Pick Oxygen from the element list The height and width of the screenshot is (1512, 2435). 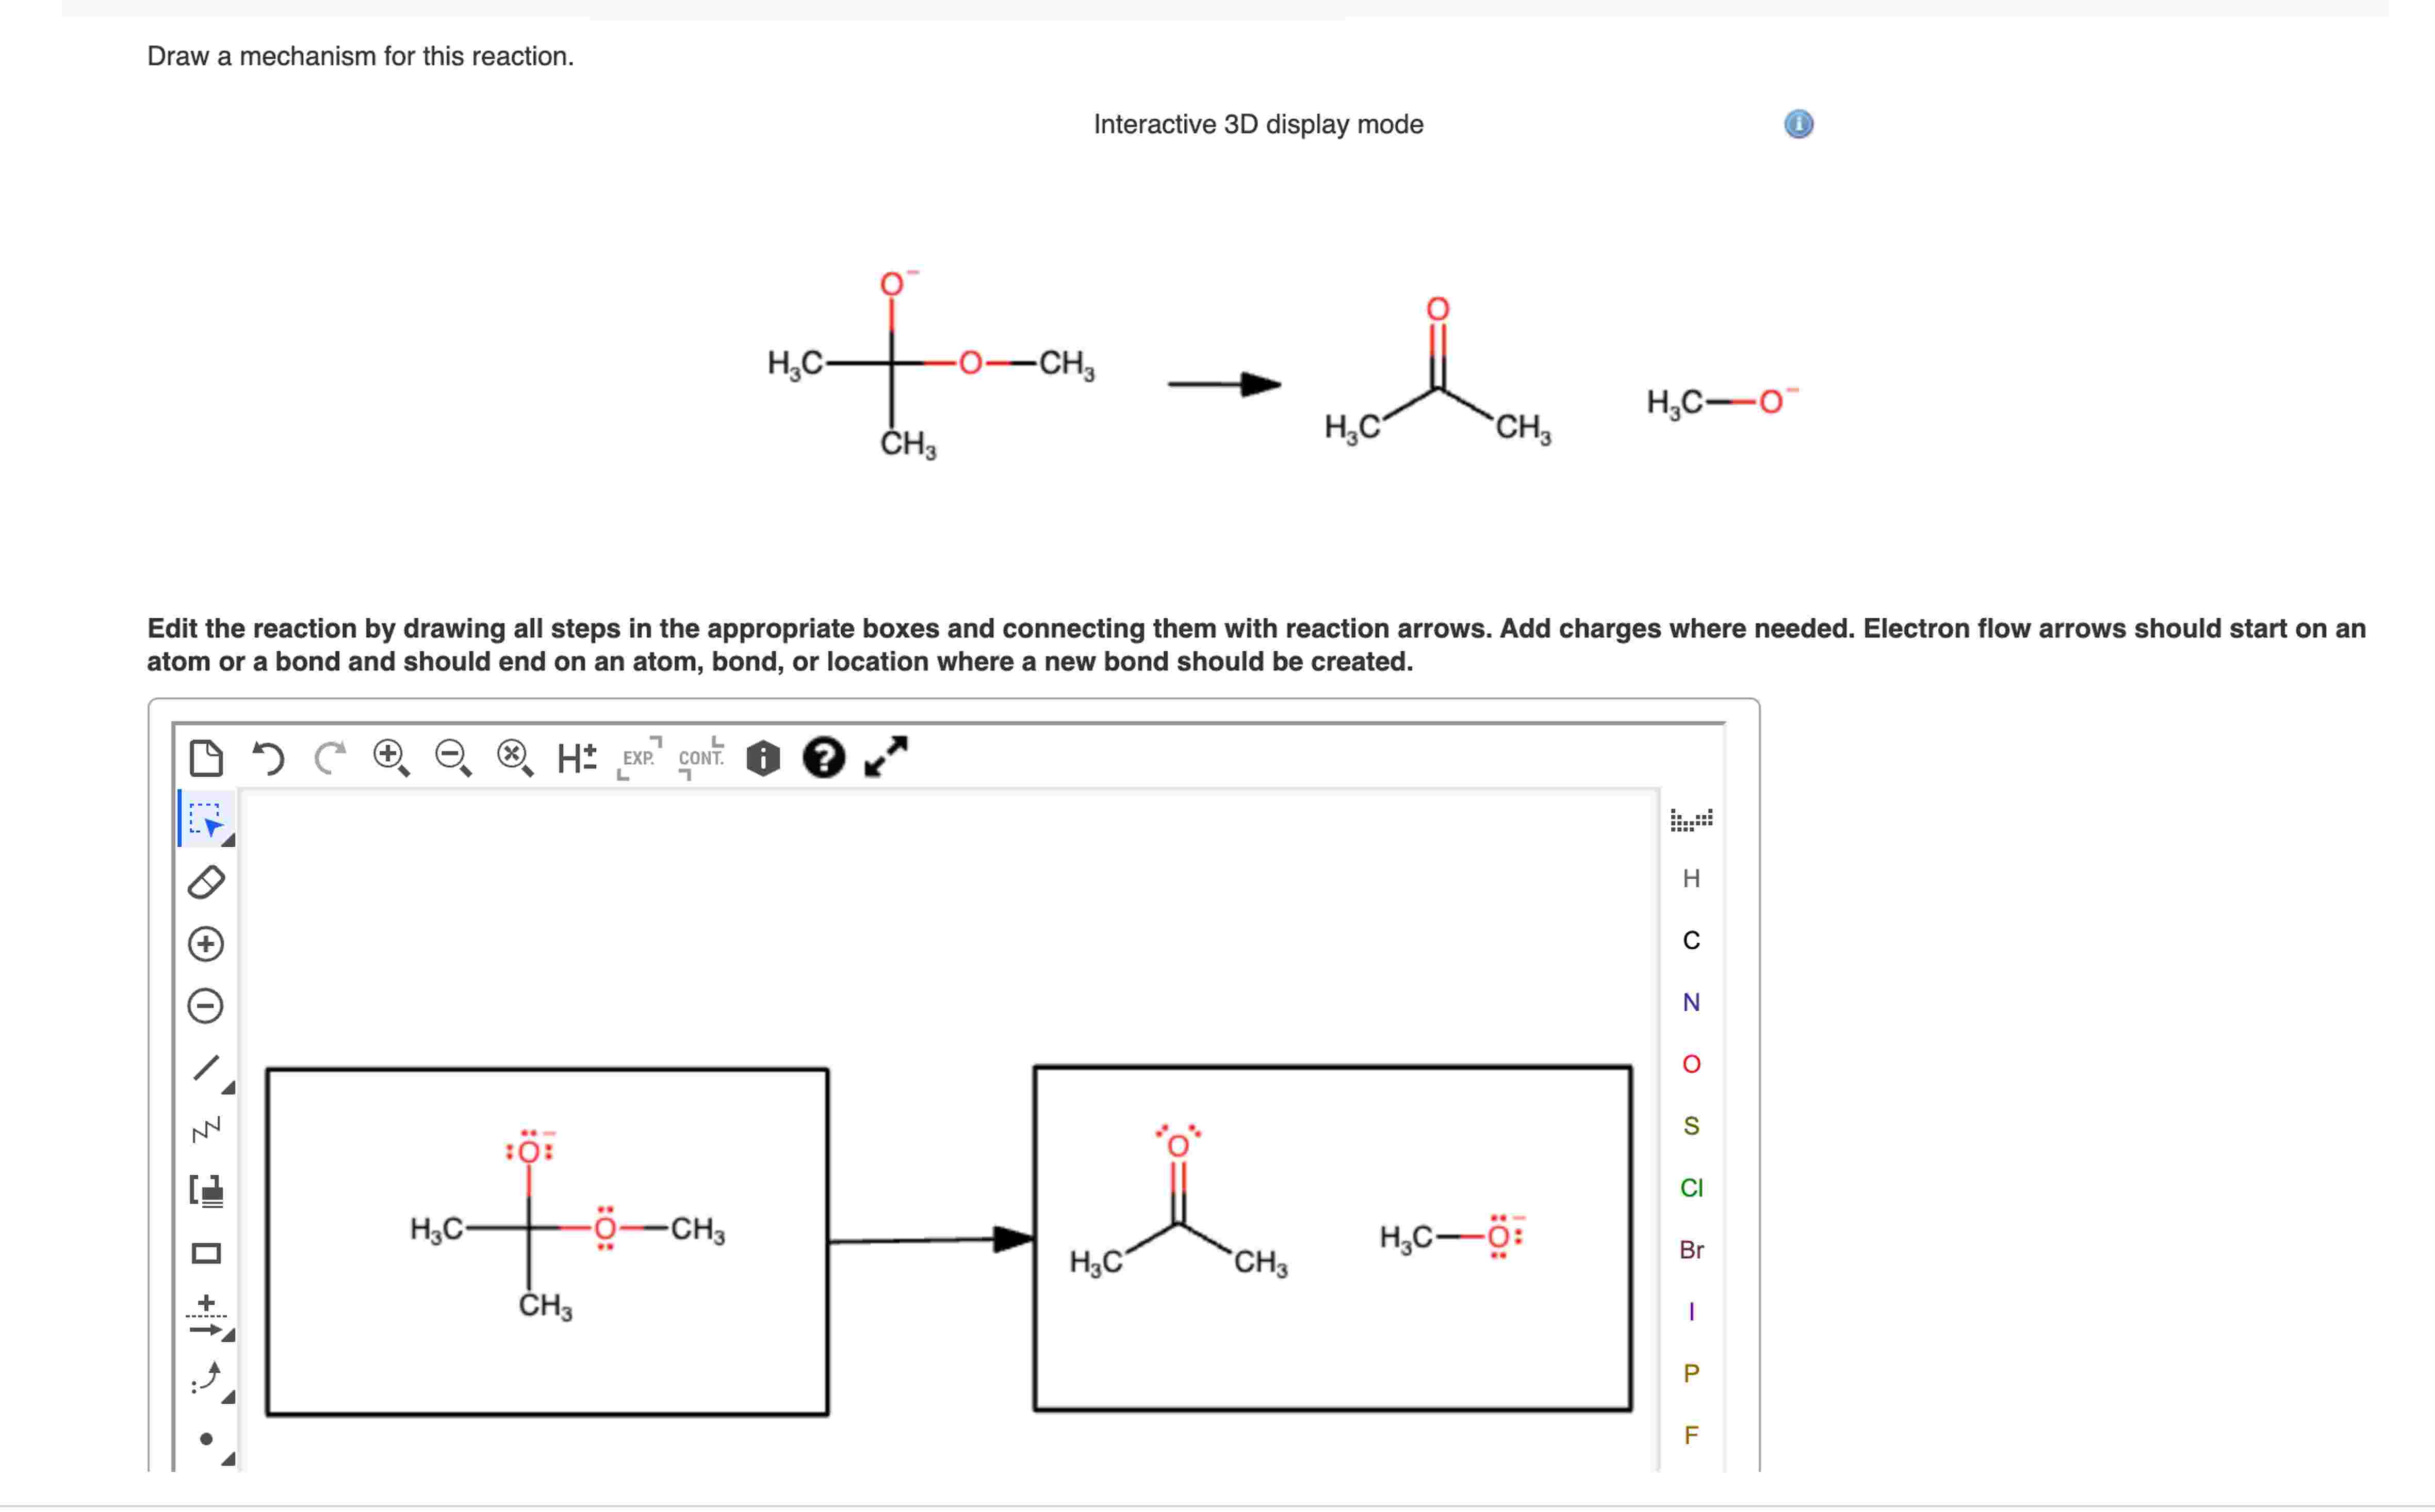[x=1692, y=1064]
